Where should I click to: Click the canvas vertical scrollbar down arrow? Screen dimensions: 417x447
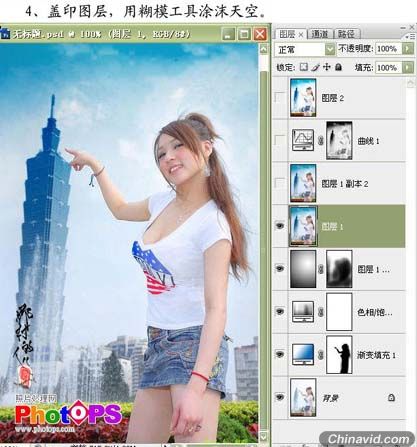(x=263, y=436)
